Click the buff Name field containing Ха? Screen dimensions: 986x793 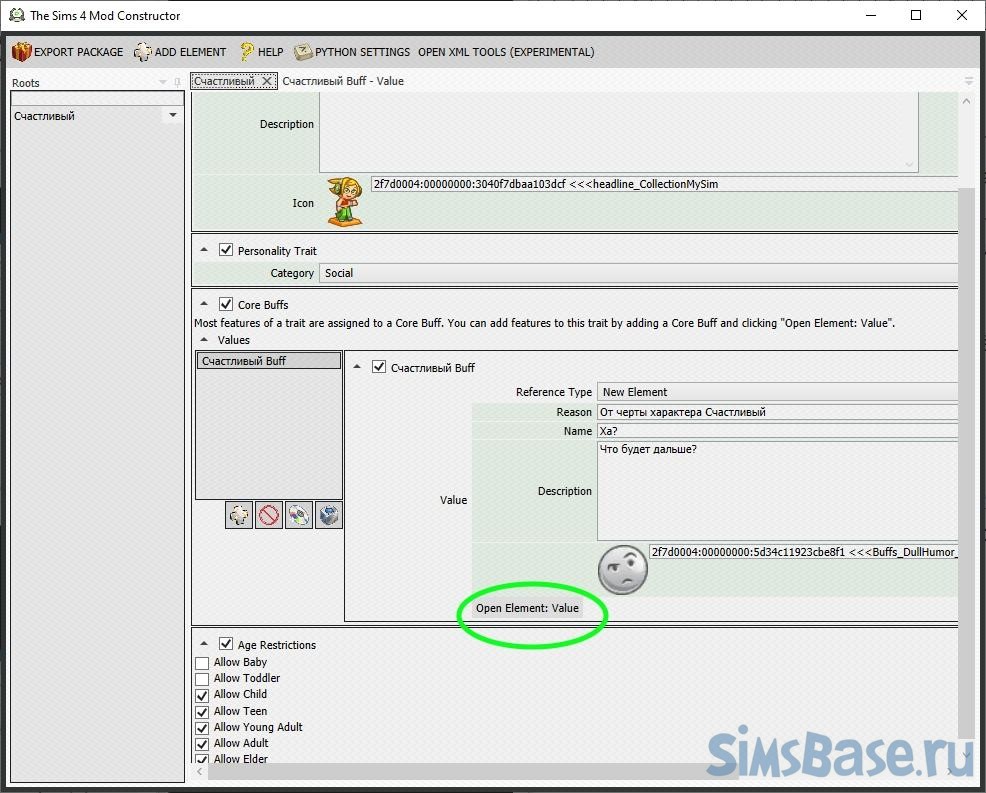tap(776, 431)
